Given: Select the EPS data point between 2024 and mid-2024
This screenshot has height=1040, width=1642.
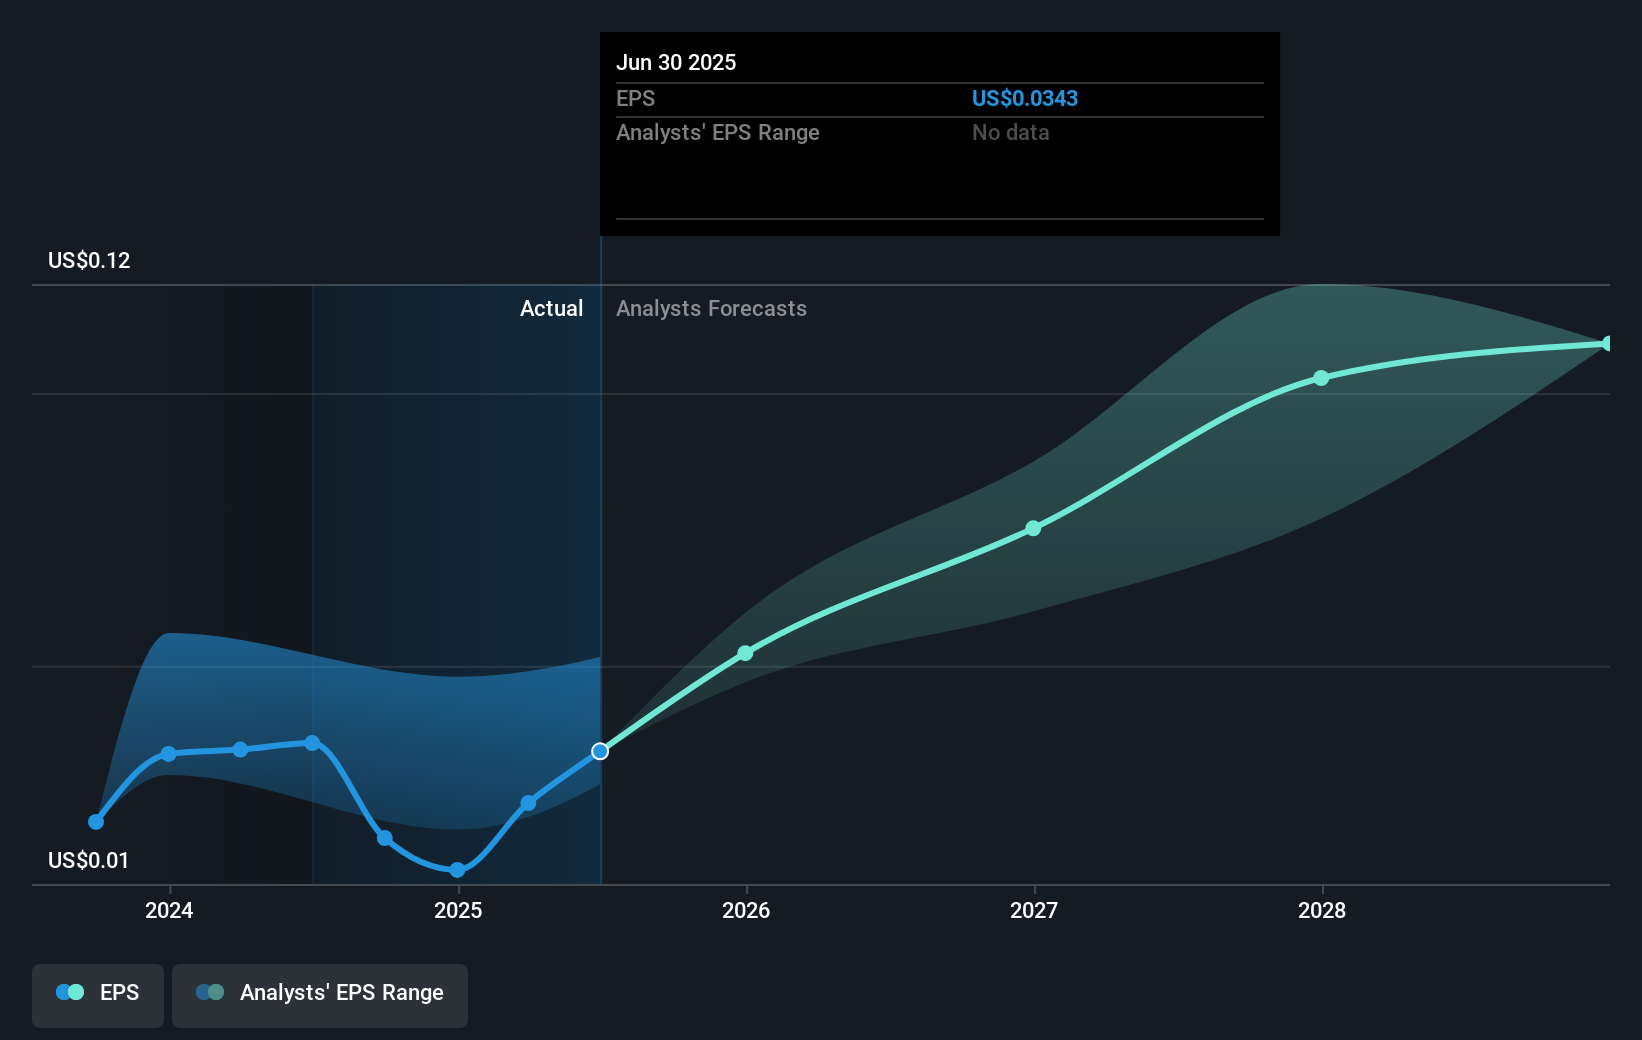Looking at the screenshot, I should 240,749.
